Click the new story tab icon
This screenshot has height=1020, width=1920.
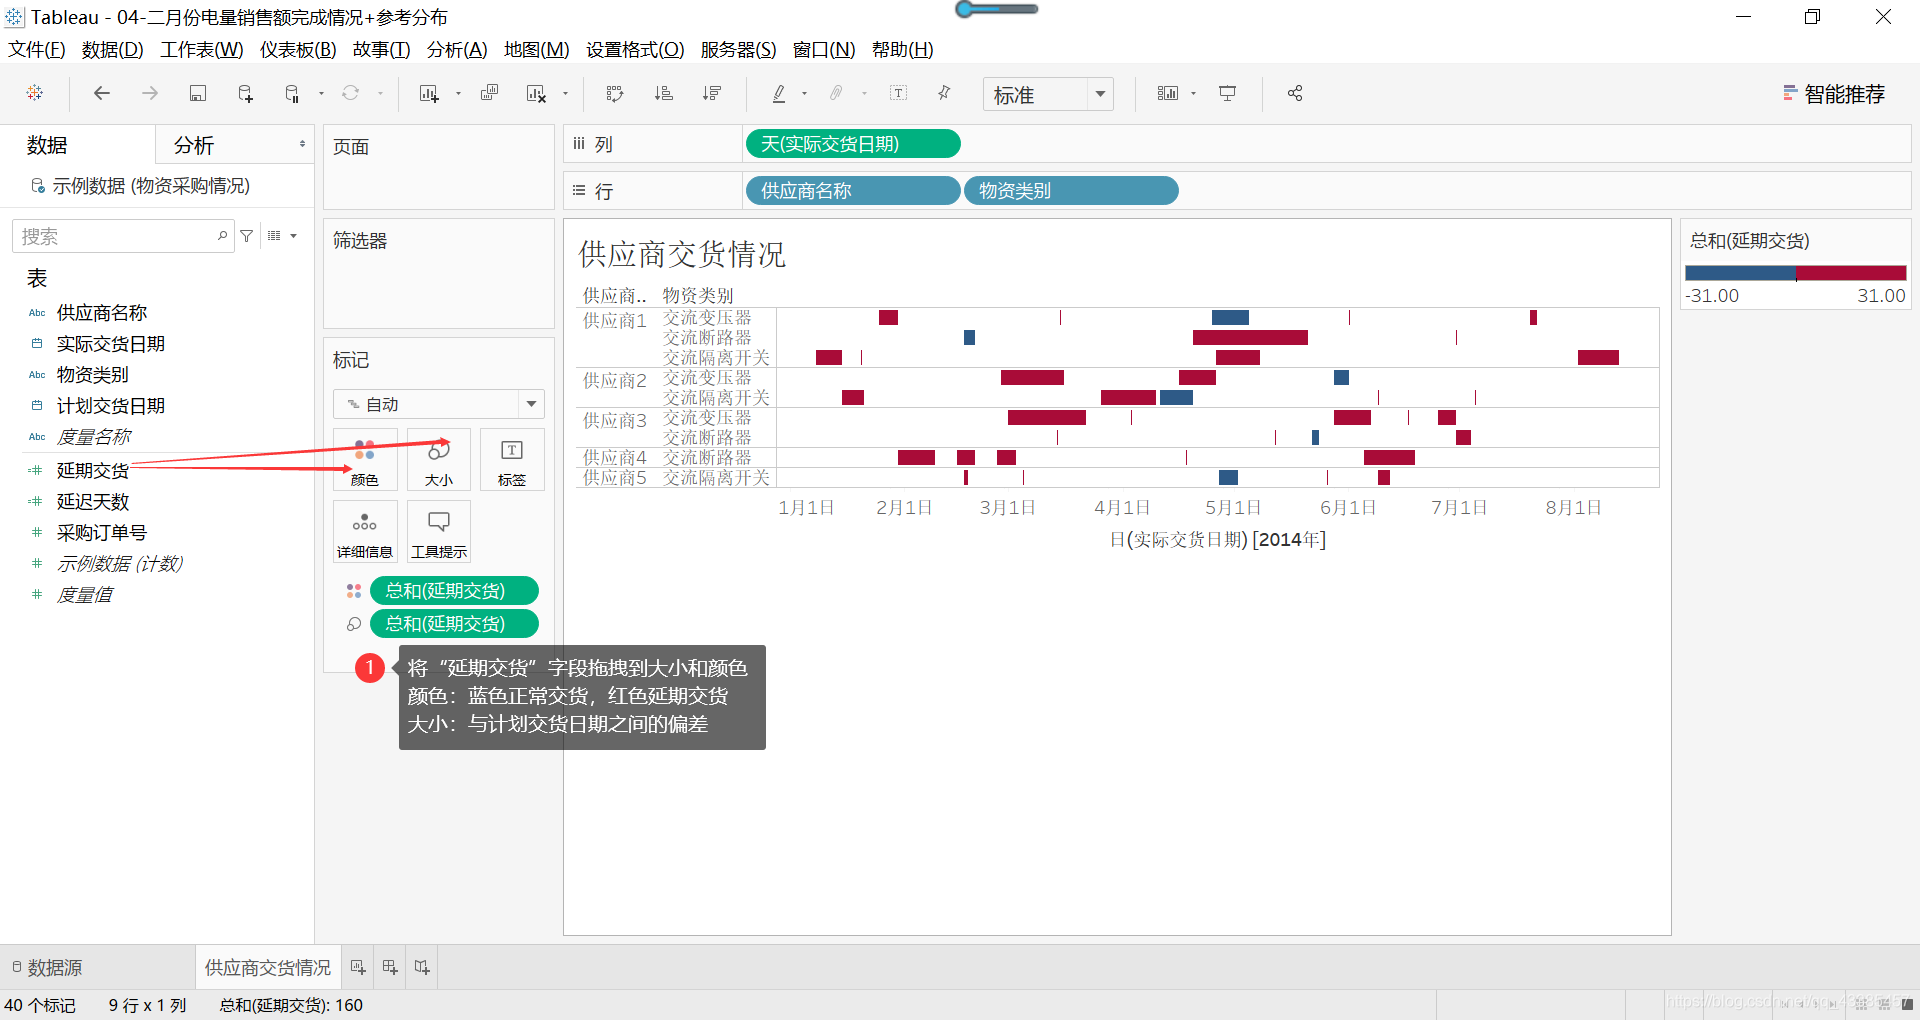[422, 967]
